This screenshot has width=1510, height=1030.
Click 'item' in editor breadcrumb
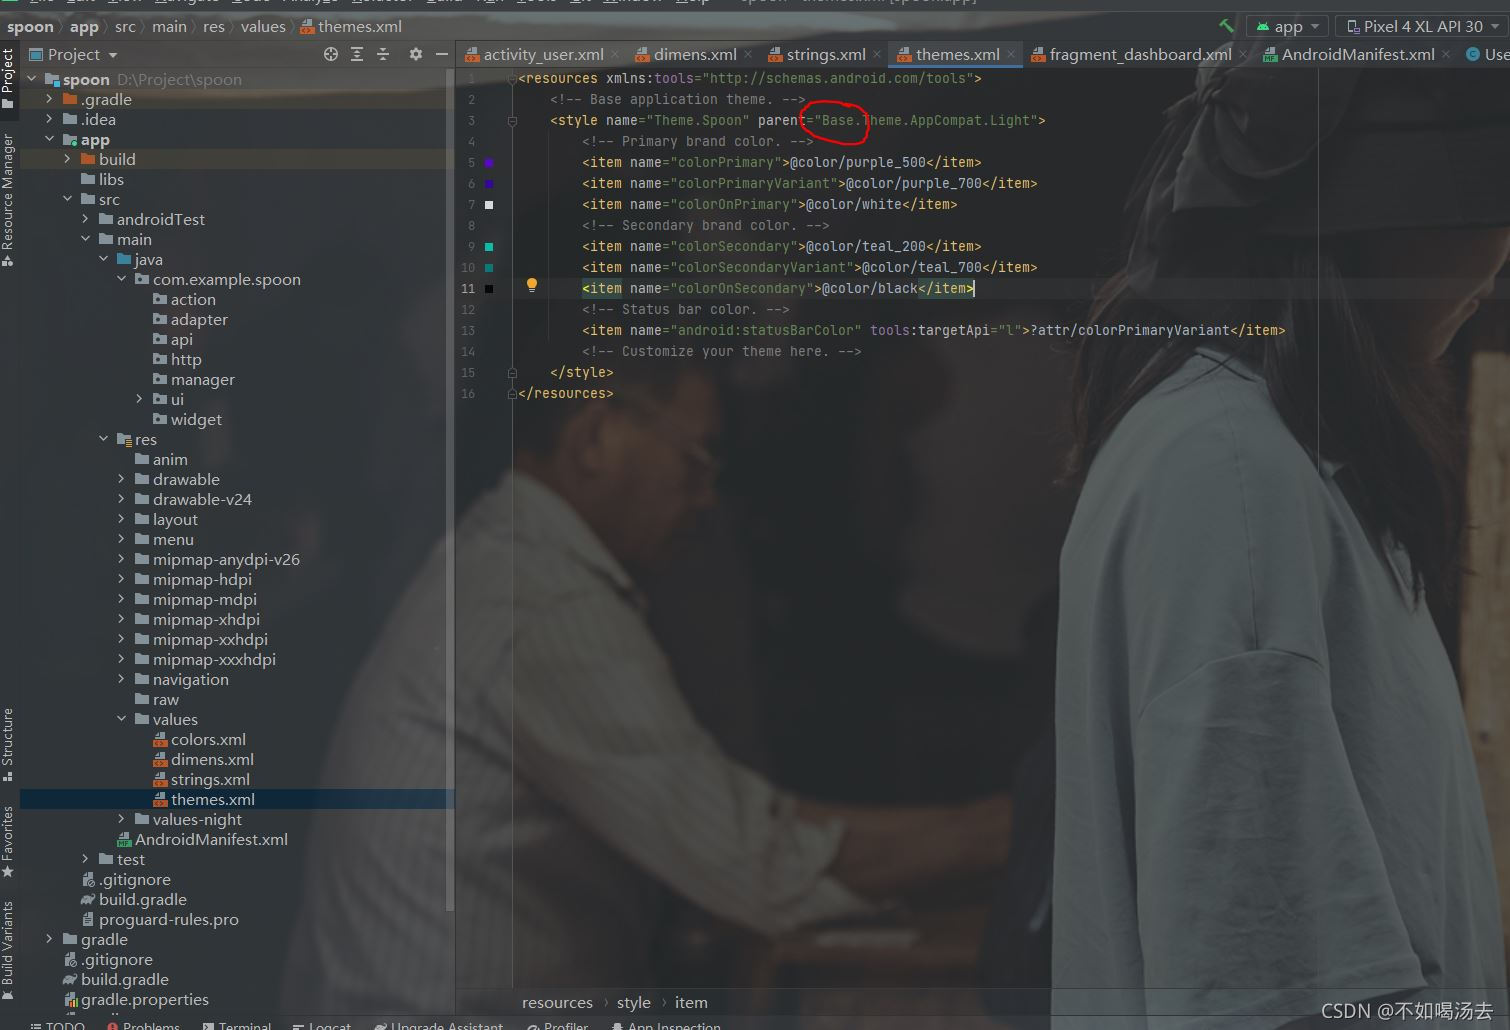691,1002
